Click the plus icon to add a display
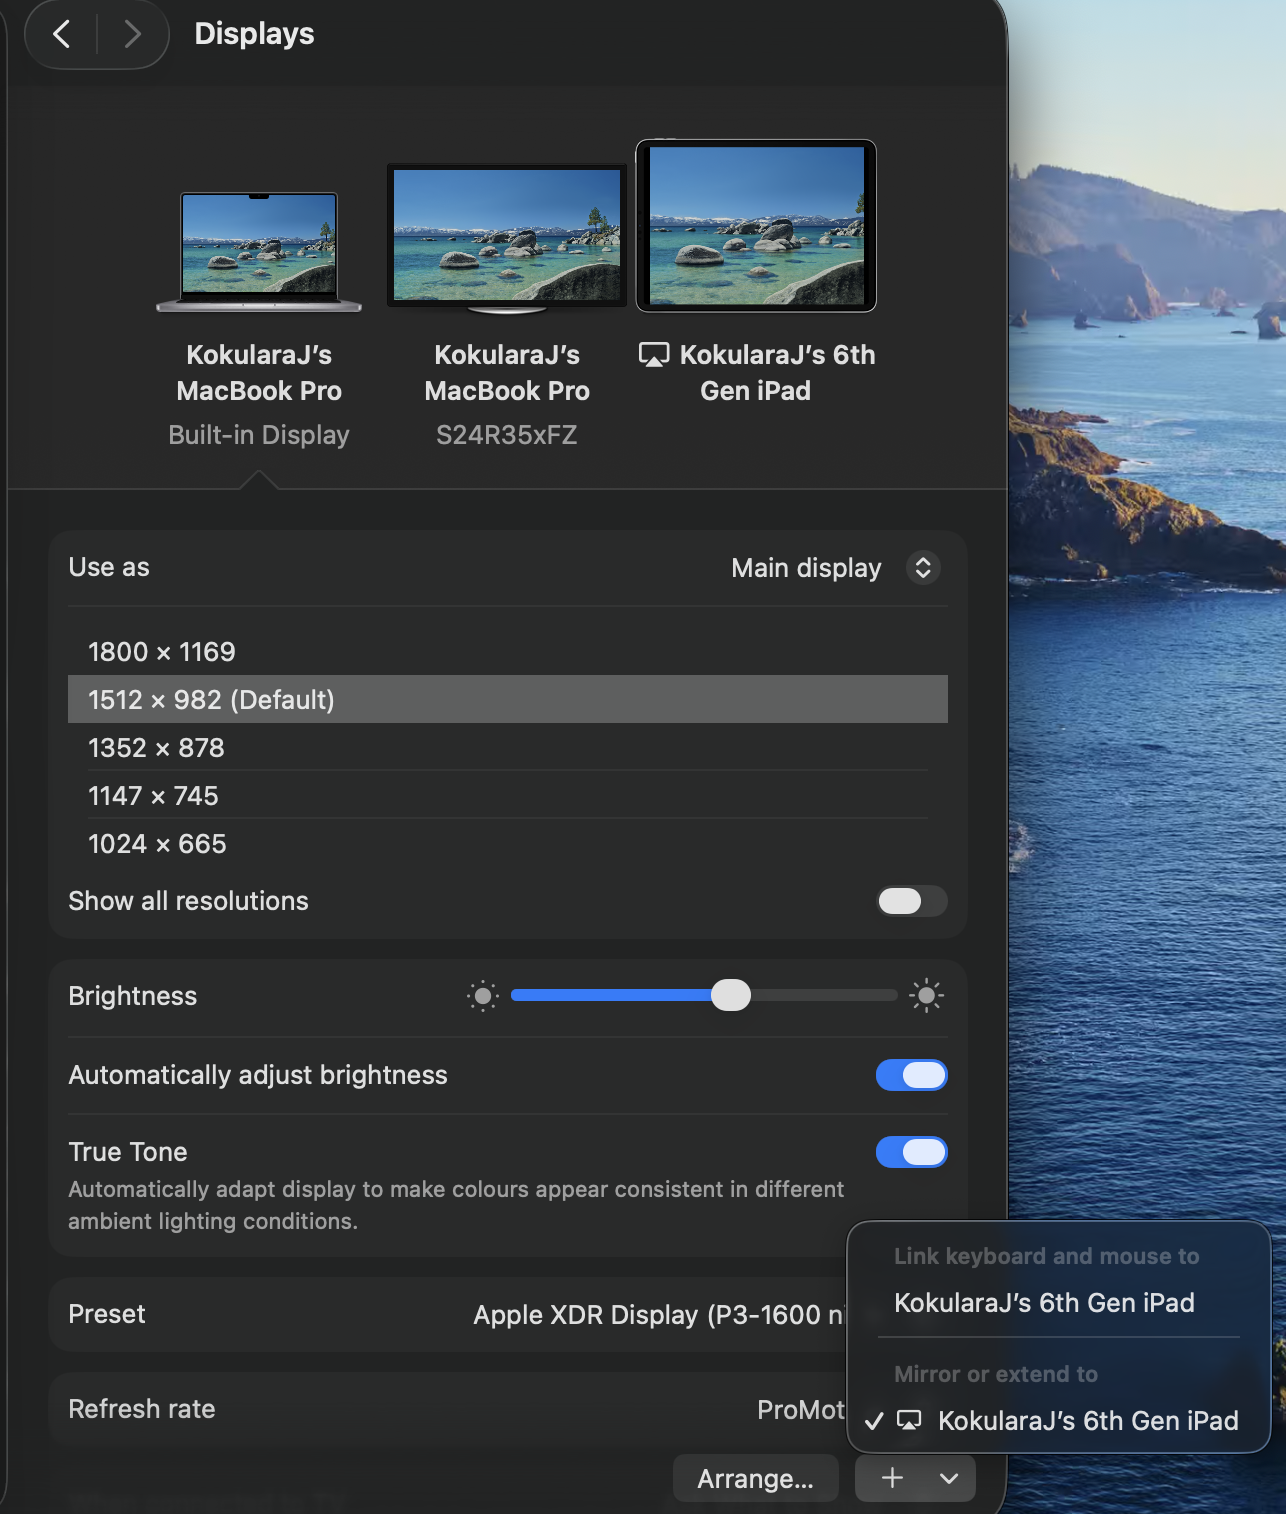The width and height of the screenshot is (1286, 1514). (x=892, y=1478)
